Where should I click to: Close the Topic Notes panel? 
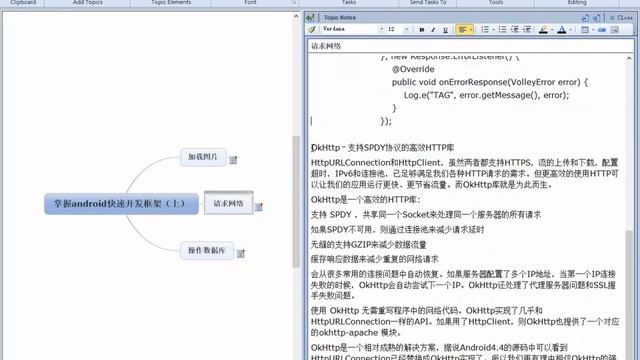(x=621, y=18)
